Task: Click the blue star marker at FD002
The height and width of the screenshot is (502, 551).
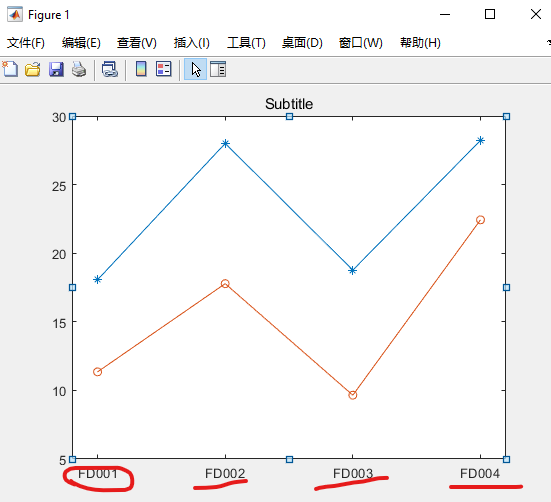Action: coord(225,143)
